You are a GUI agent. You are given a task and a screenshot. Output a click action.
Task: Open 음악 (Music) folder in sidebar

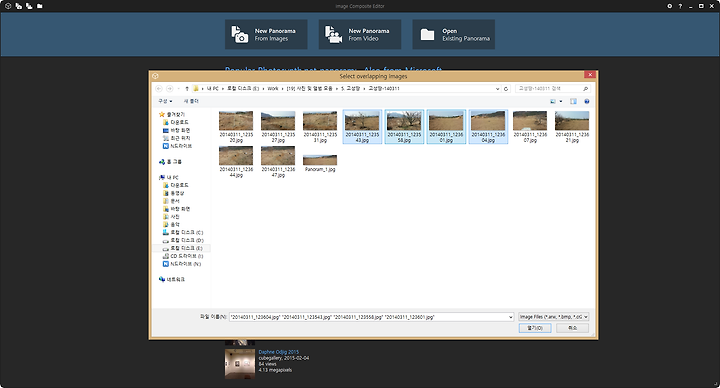(171, 225)
